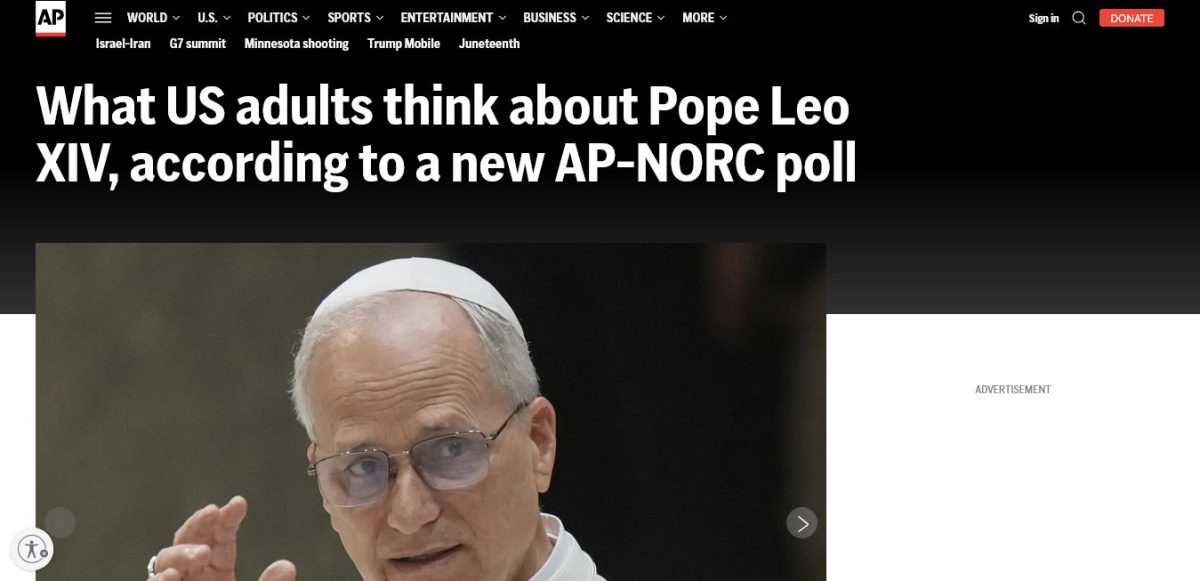Image resolution: width=1200 pixels, height=581 pixels.
Task: Expand the More menu
Action: tap(705, 18)
